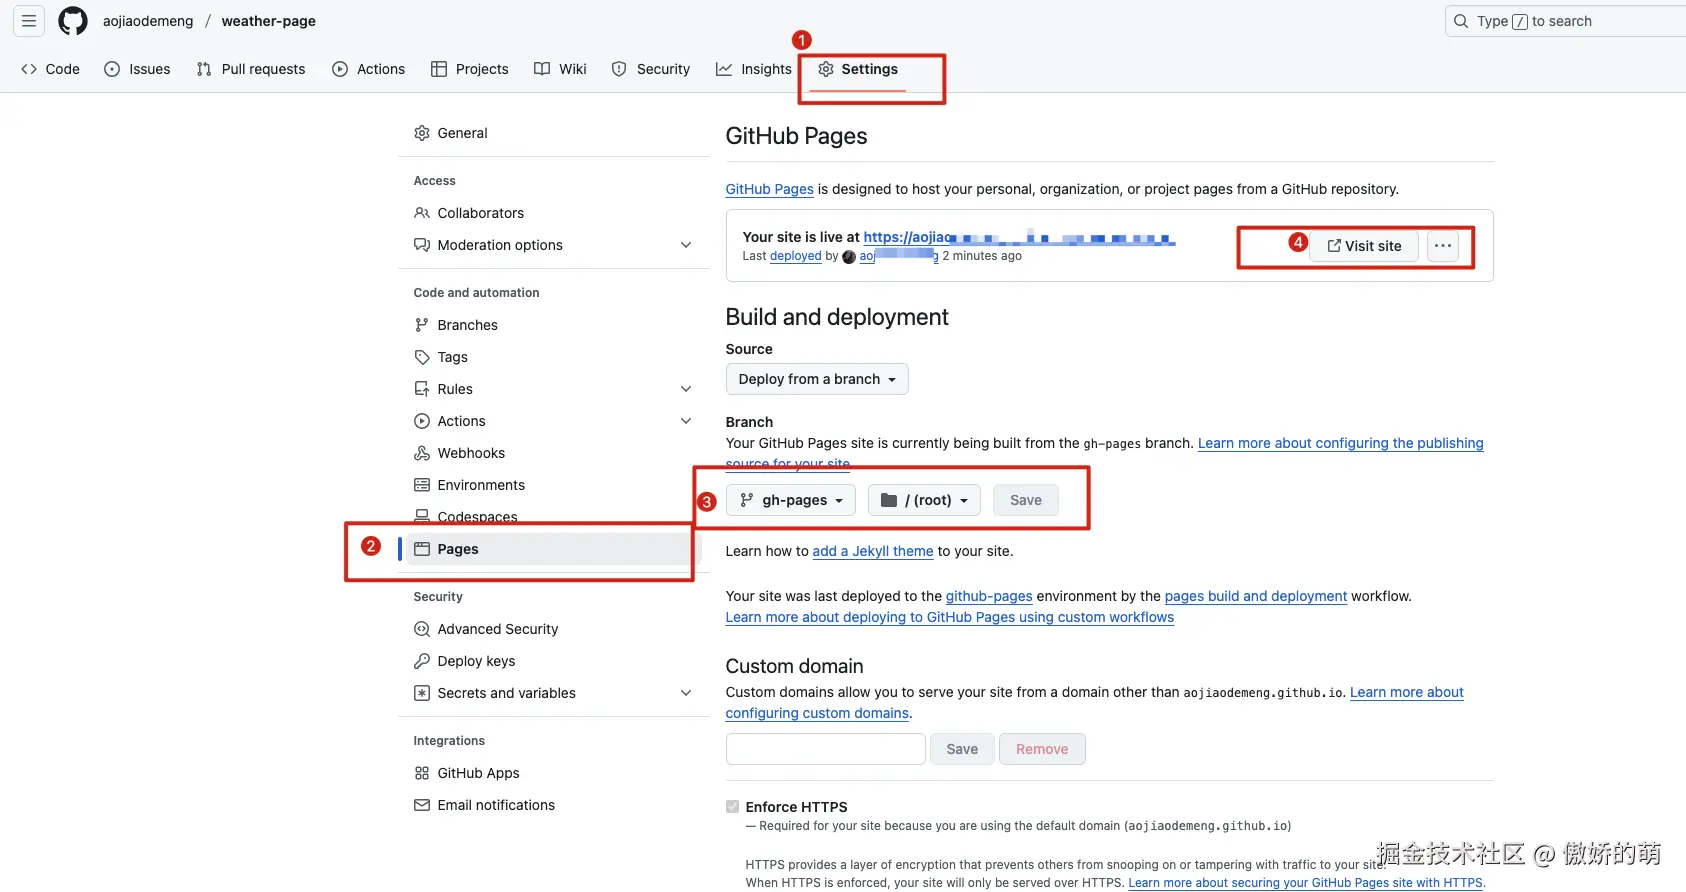
Task: Click the Visit site button
Action: click(1364, 246)
